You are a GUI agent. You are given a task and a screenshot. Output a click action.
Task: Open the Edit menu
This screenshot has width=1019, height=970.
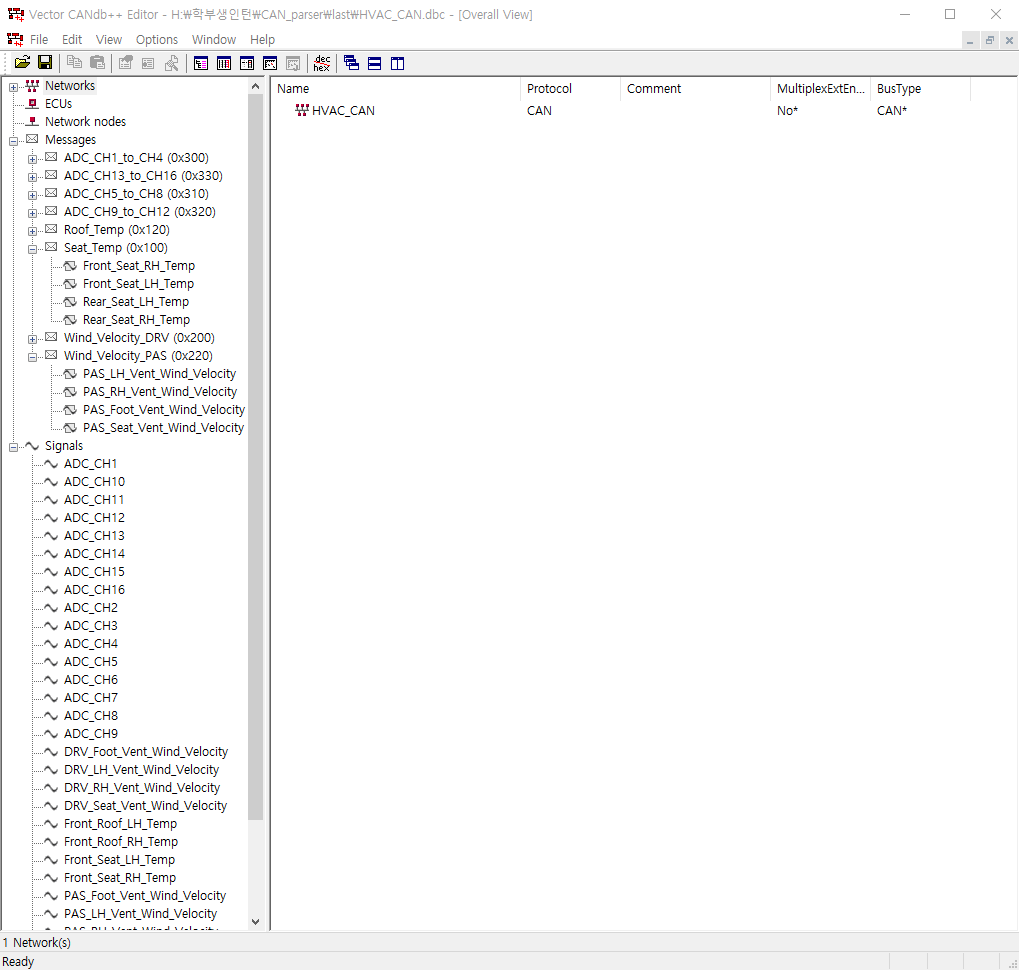pos(72,40)
